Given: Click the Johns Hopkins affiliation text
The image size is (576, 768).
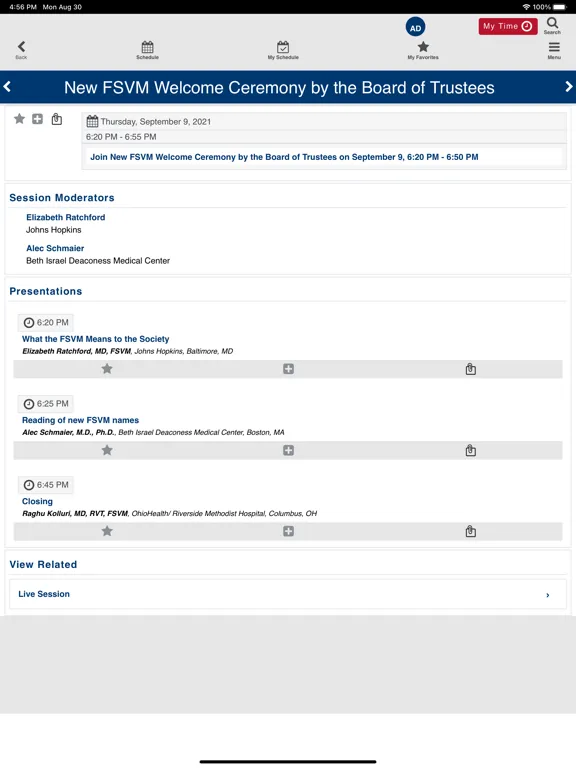Looking at the screenshot, I should [53, 230].
